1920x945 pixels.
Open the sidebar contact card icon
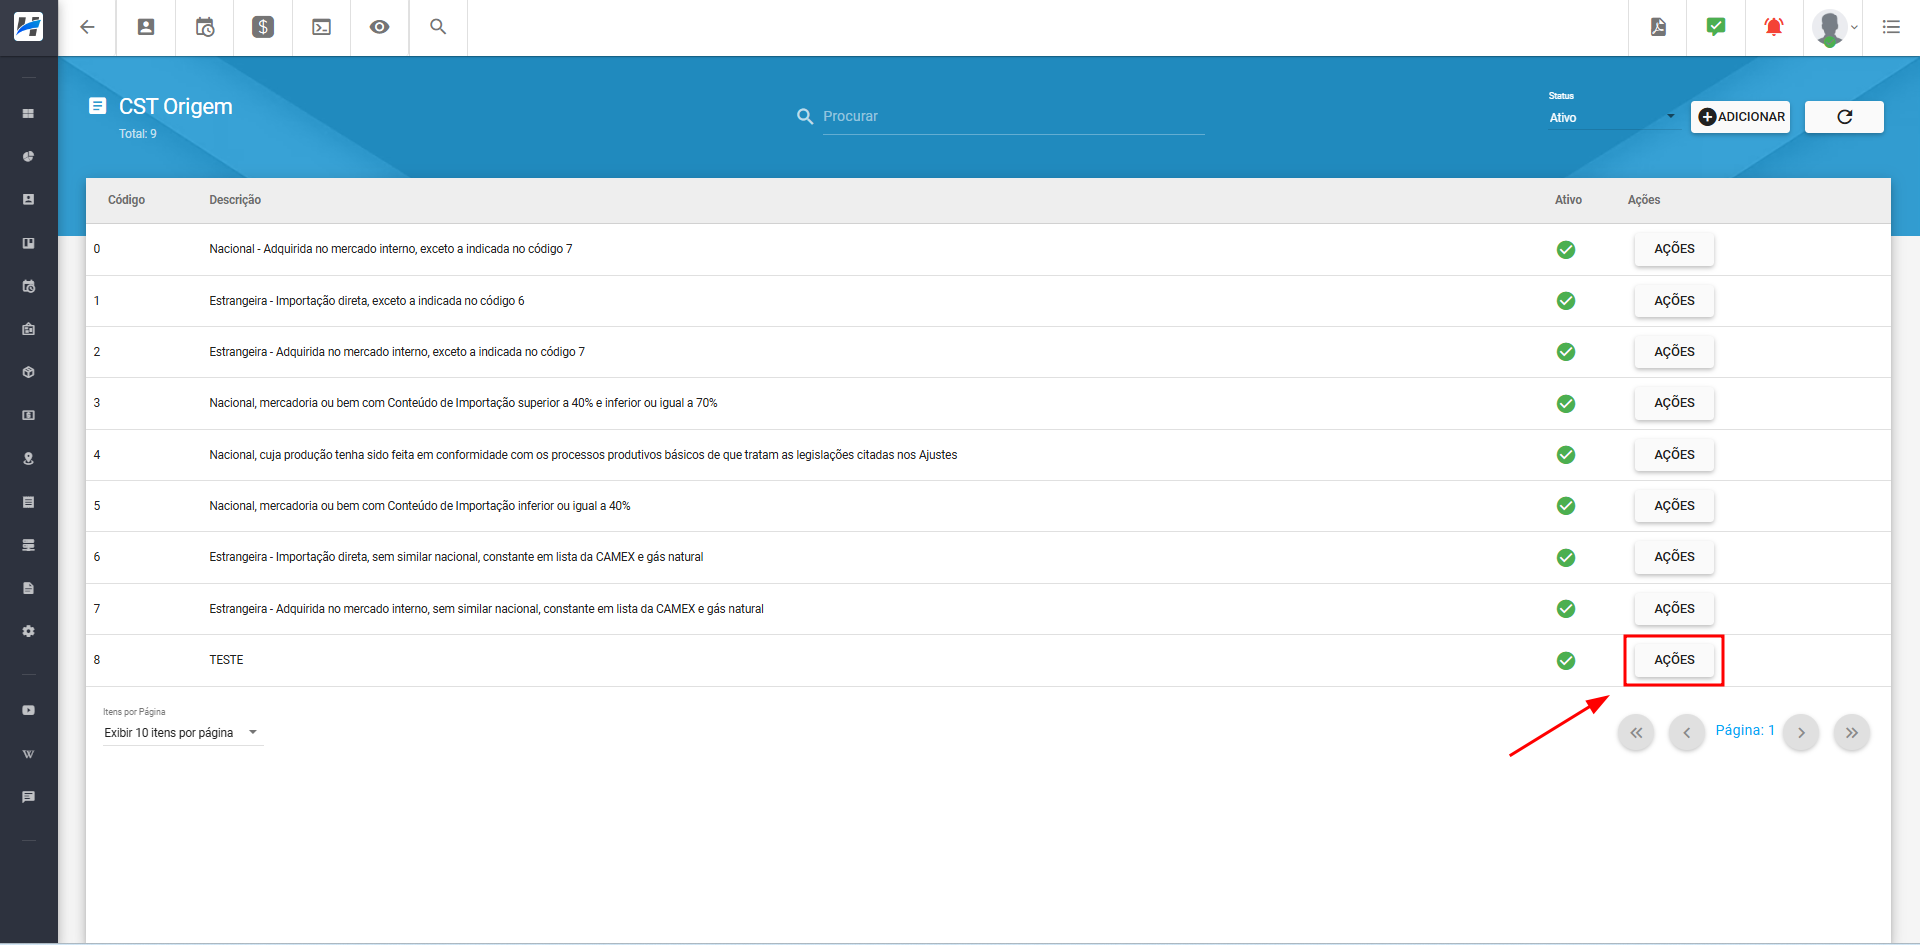(x=28, y=200)
